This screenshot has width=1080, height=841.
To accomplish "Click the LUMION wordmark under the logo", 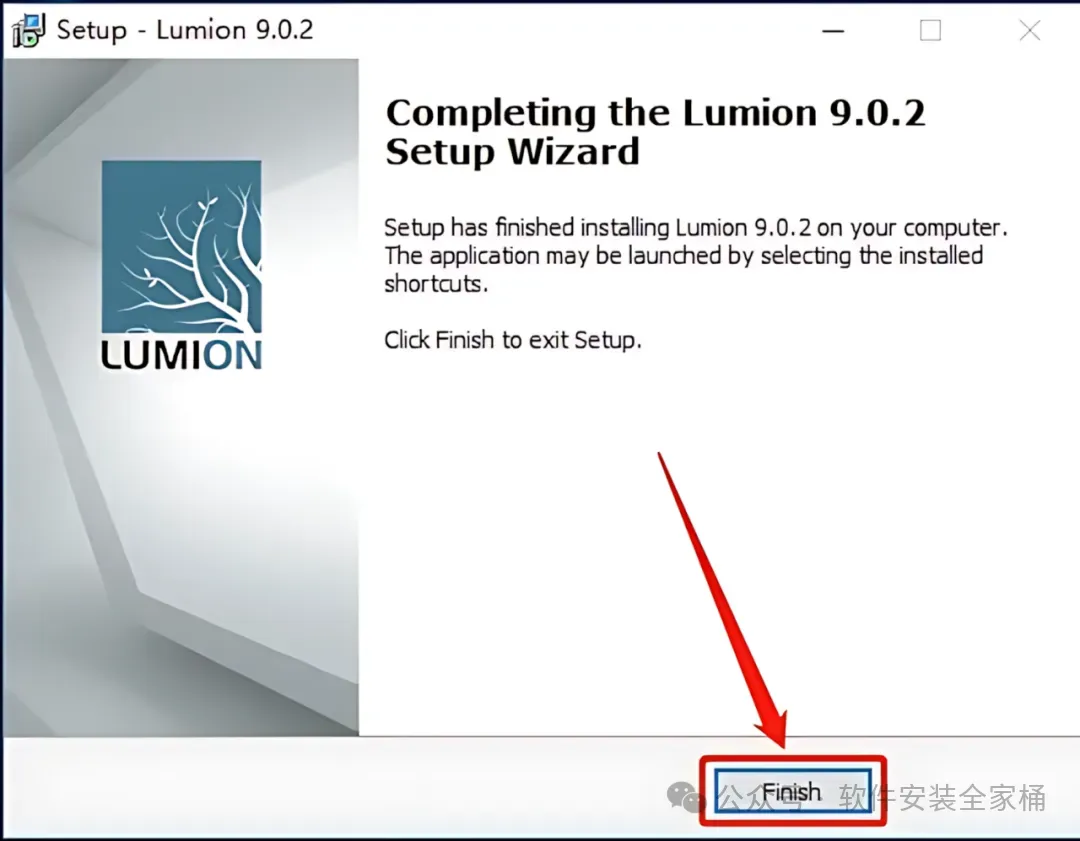I will click(181, 355).
